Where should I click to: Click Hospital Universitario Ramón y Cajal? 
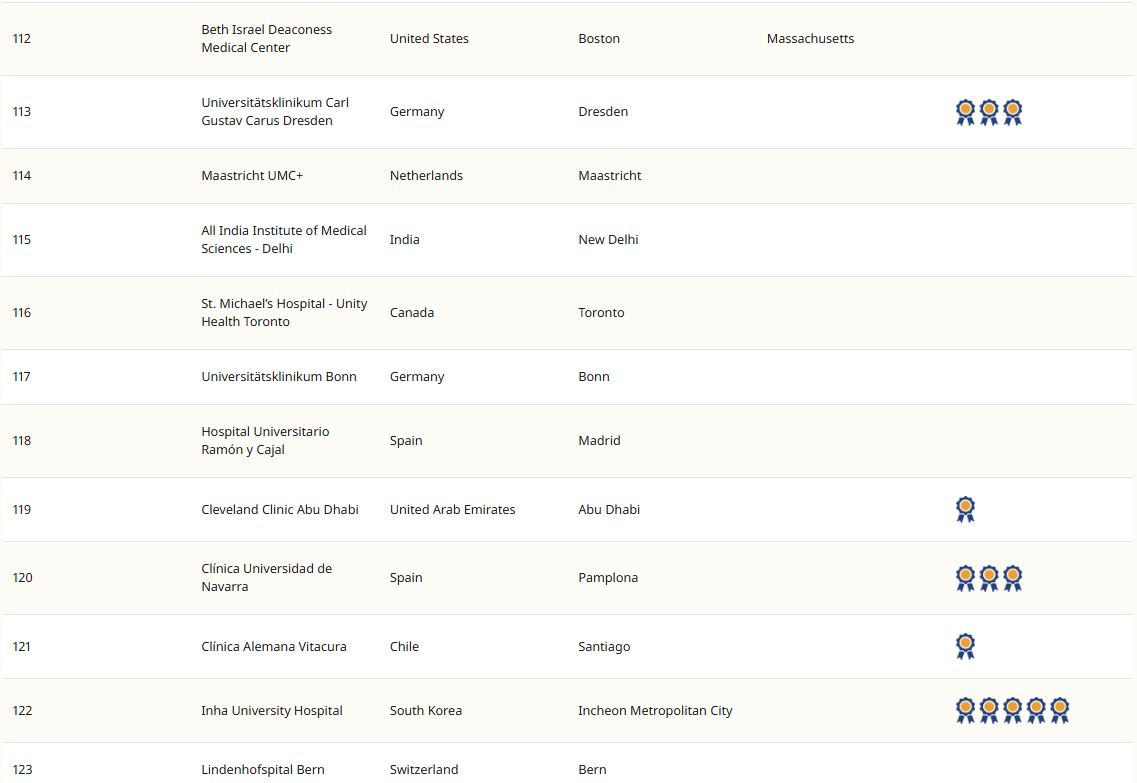pyautogui.click(x=265, y=441)
